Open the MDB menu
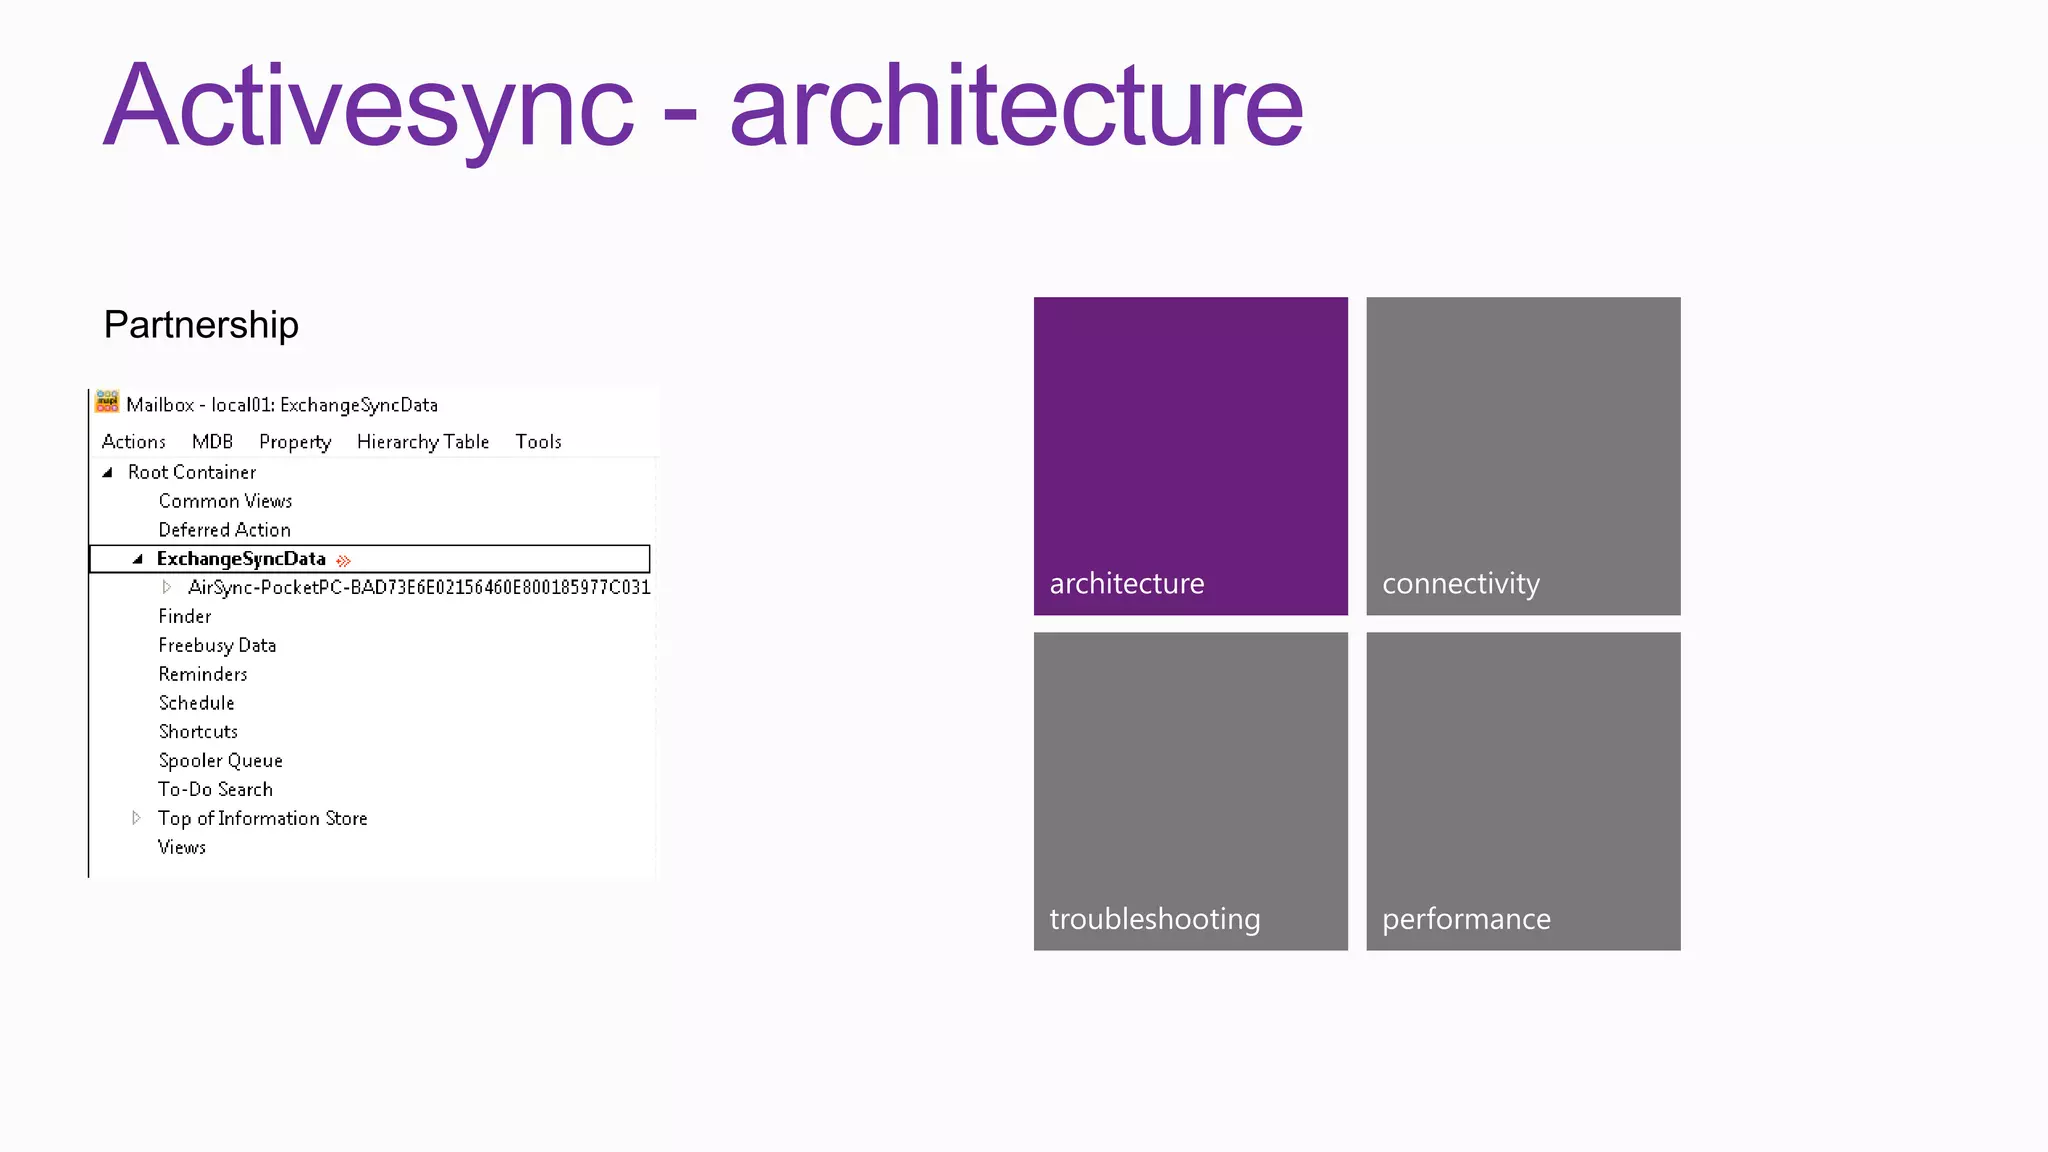2048x1152 pixels. pos(212,442)
